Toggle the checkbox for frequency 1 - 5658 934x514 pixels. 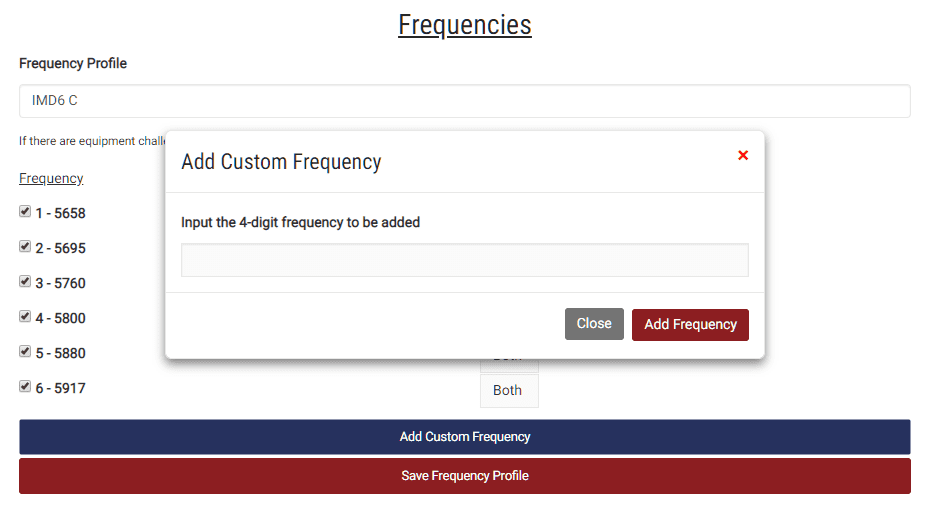click(25, 211)
